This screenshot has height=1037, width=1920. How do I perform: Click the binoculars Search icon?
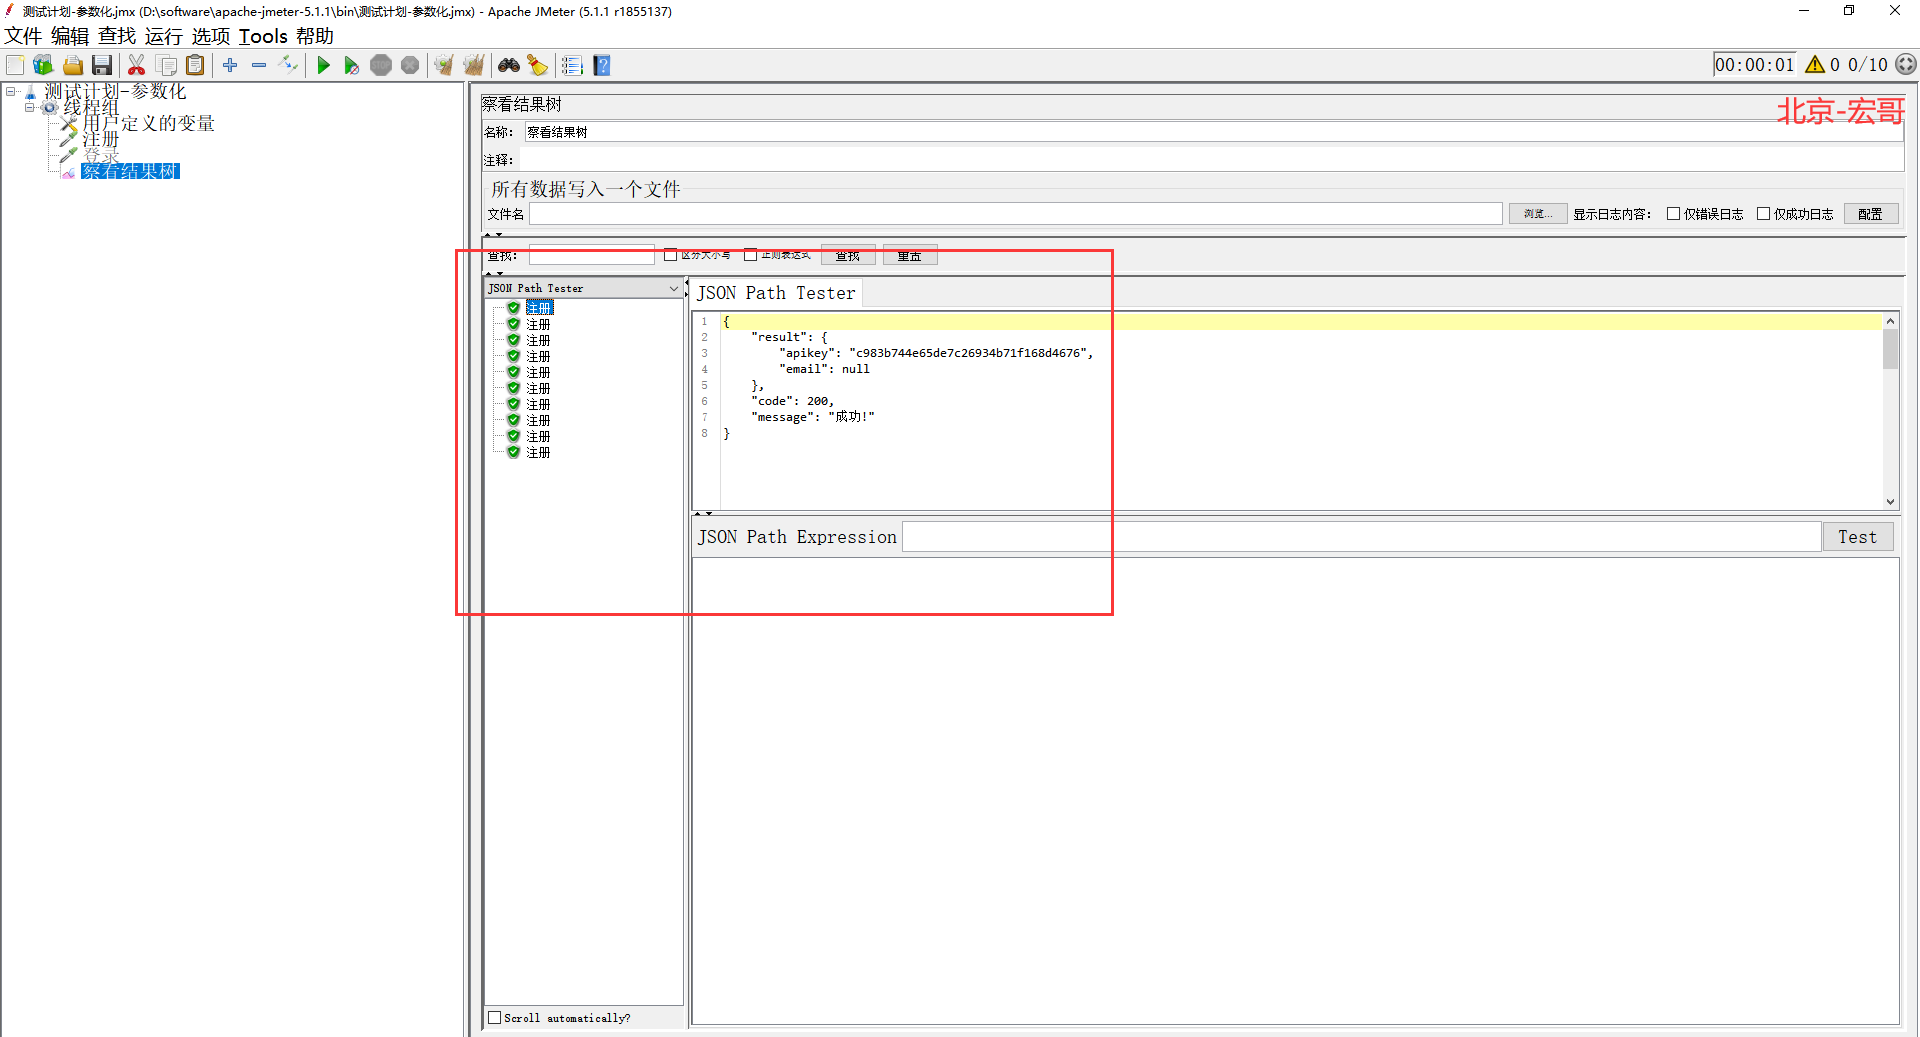509,66
